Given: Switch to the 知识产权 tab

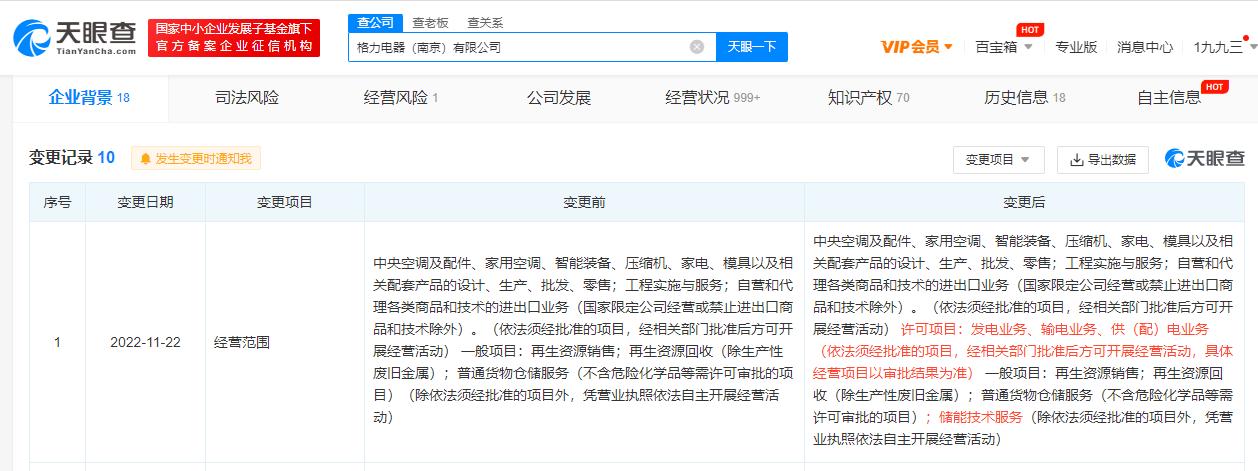Looking at the screenshot, I should coord(868,98).
